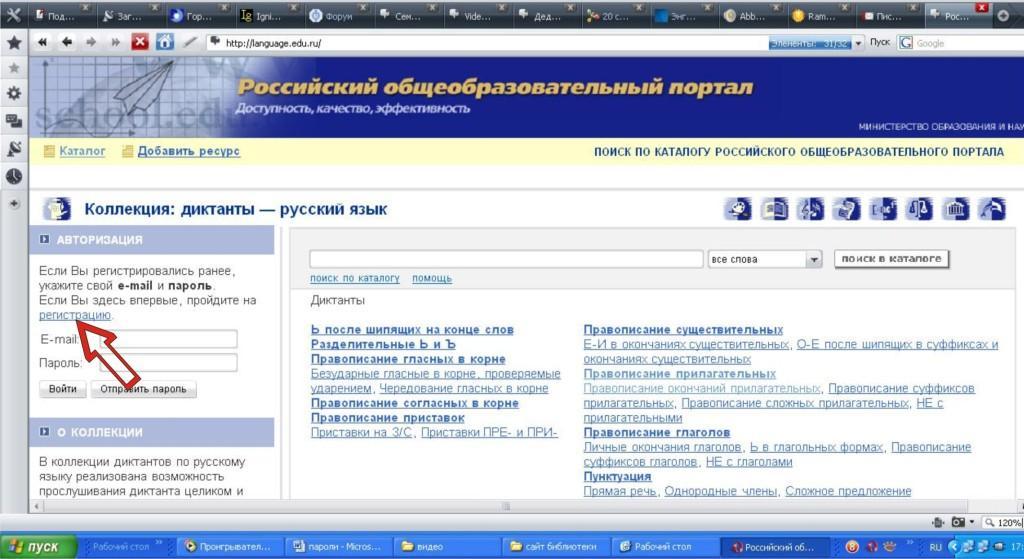Image resolution: width=1024 pixels, height=559 pixels.
Task: Open the address bar dropdown arrow
Action: click(858, 43)
